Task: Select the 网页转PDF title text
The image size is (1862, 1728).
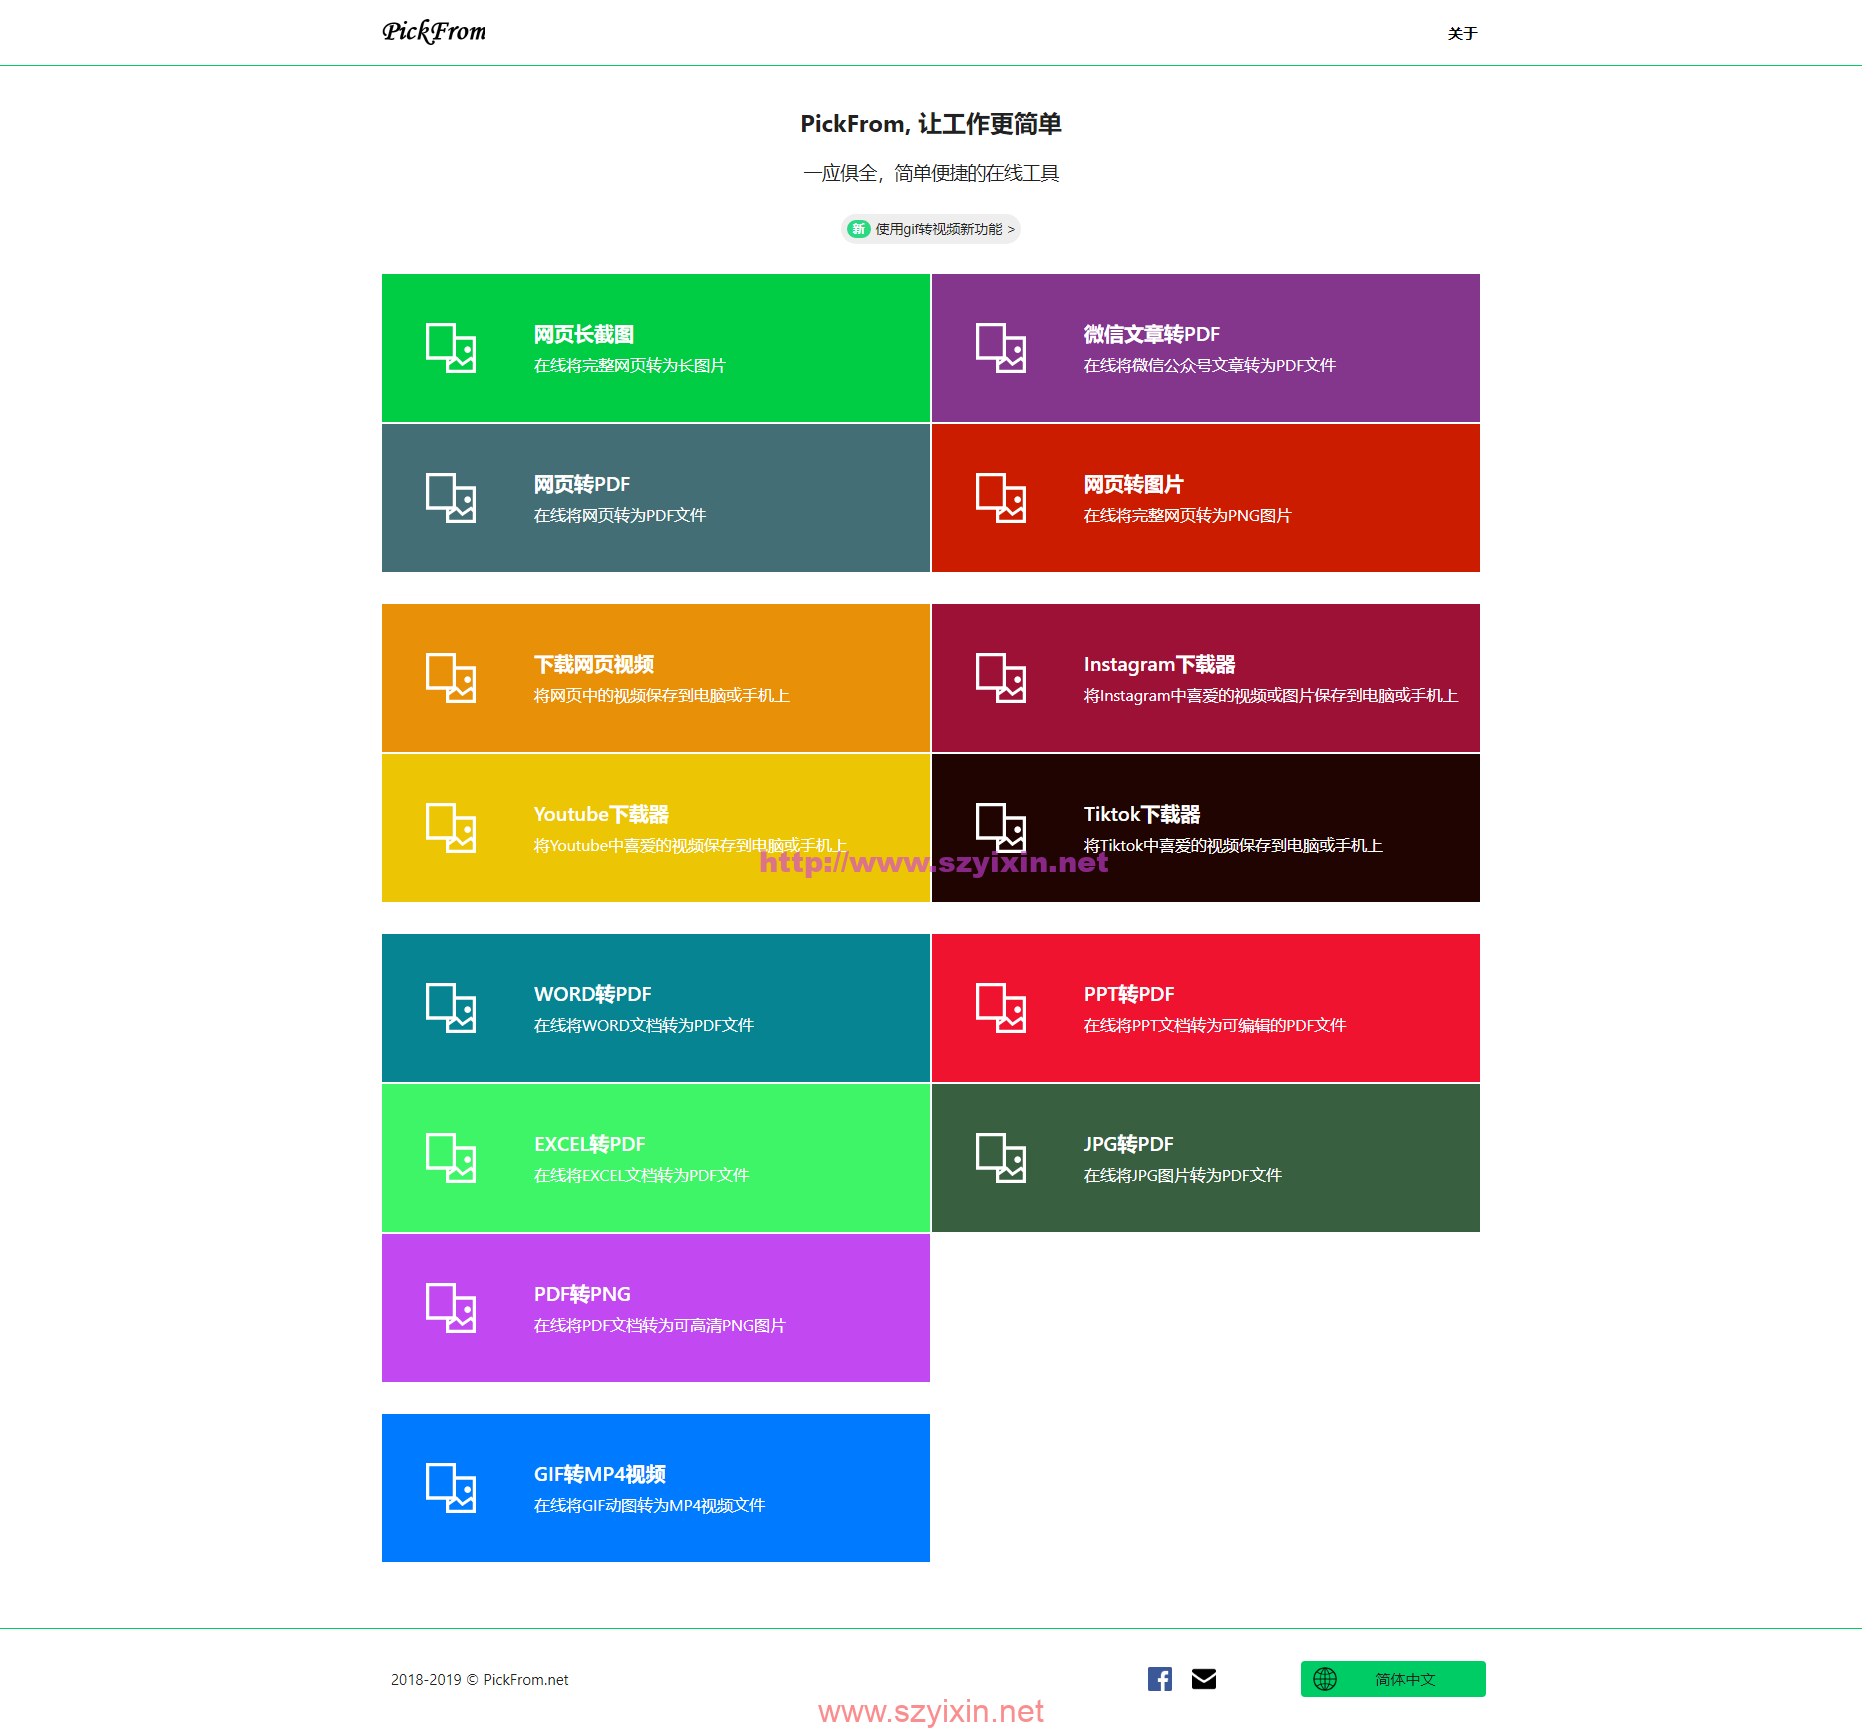Action: tap(582, 484)
